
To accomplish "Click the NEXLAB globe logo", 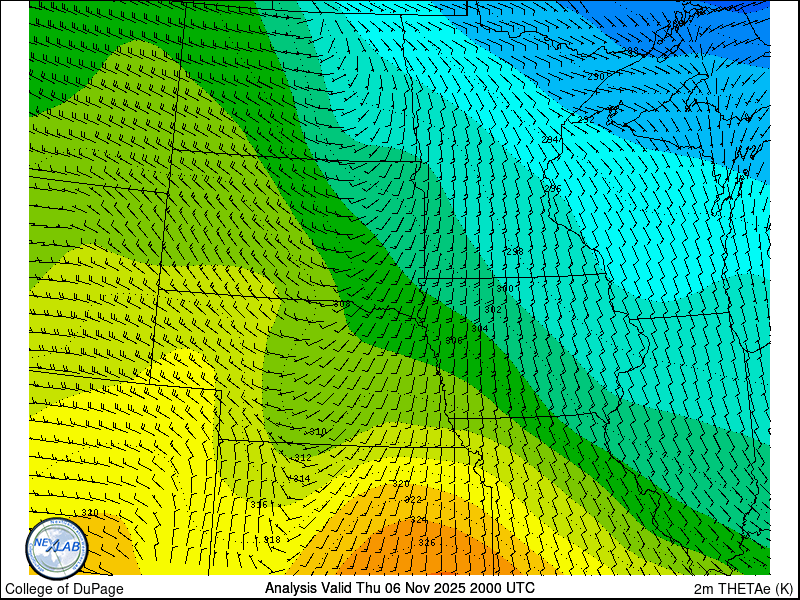I will (57, 548).
